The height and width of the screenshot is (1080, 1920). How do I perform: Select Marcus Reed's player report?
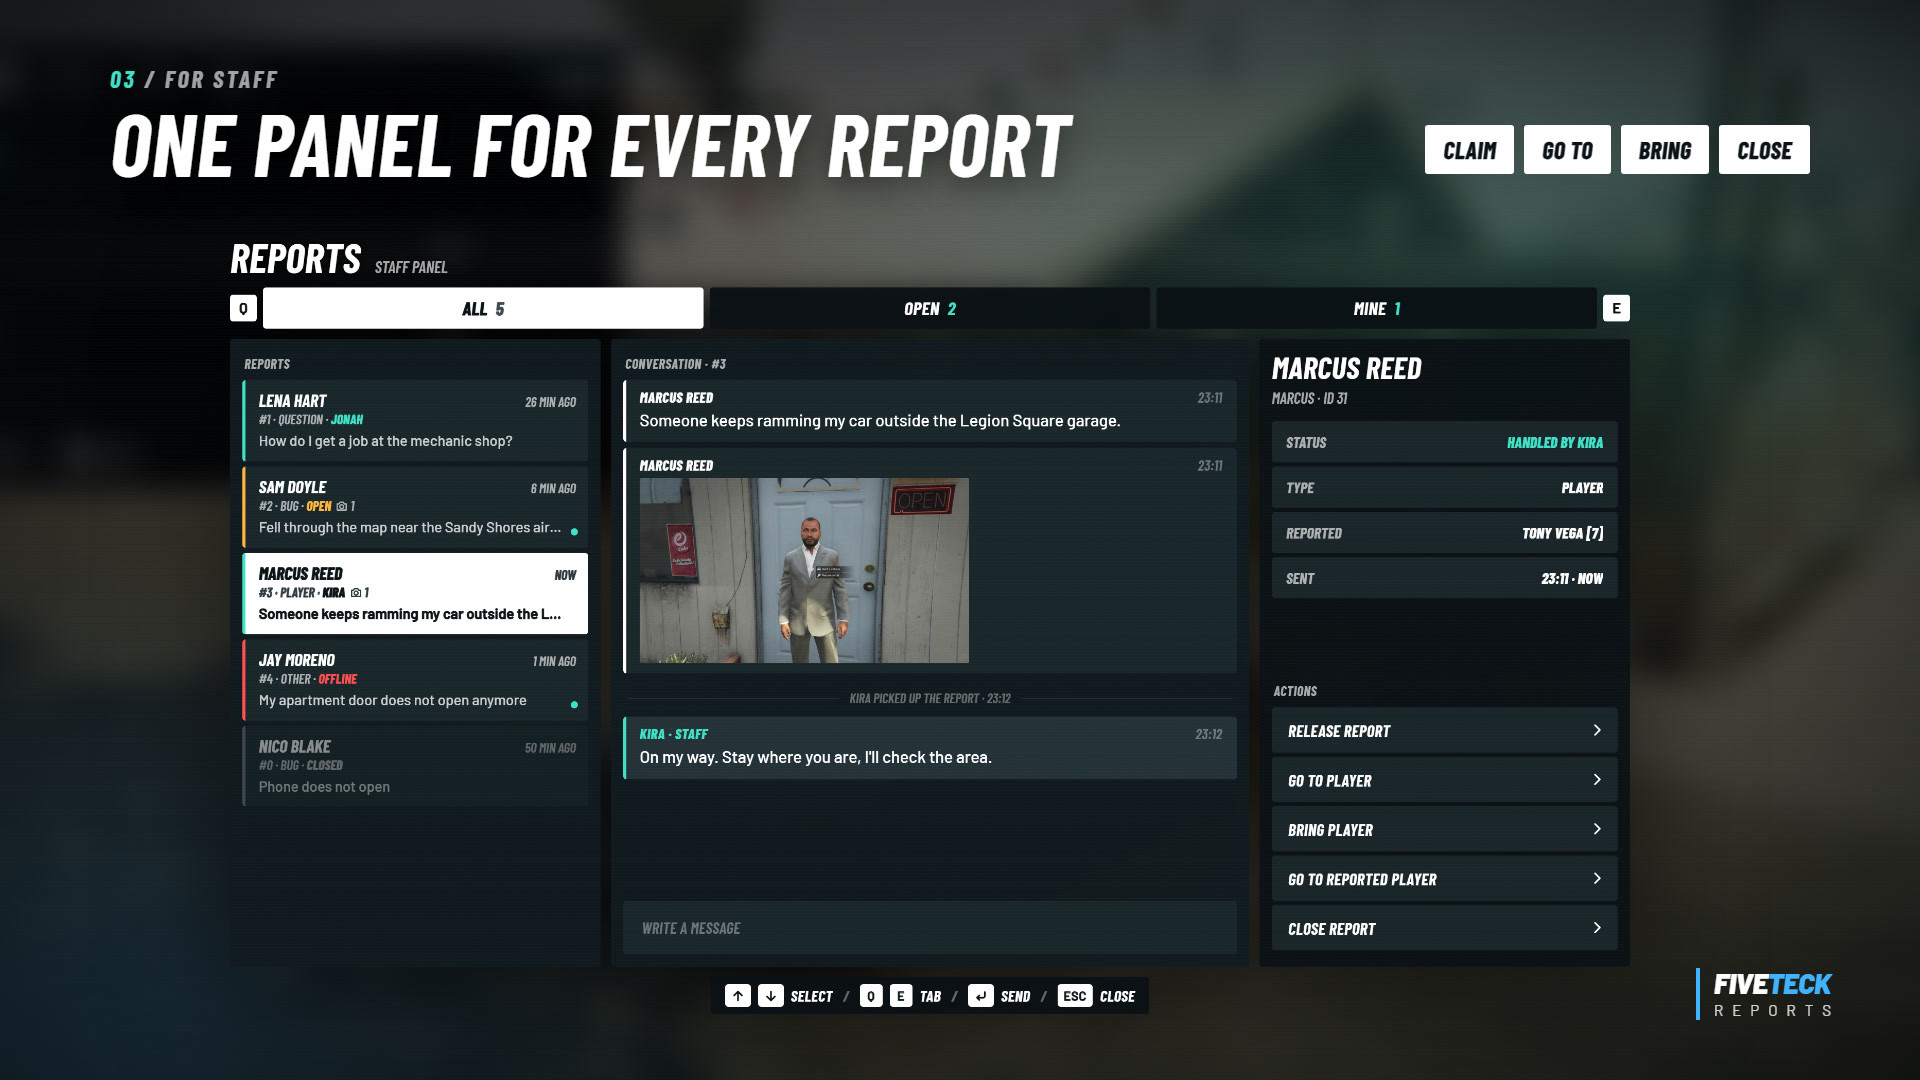[415, 593]
